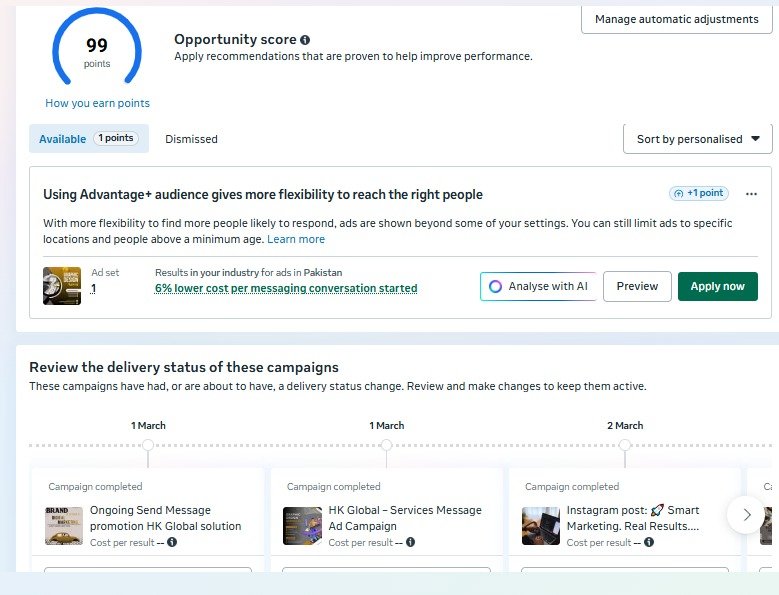The height and width of the screenshot is (595, 779).
Task: Click the Analyse with AI button
Action: click(x=538, y=286)
